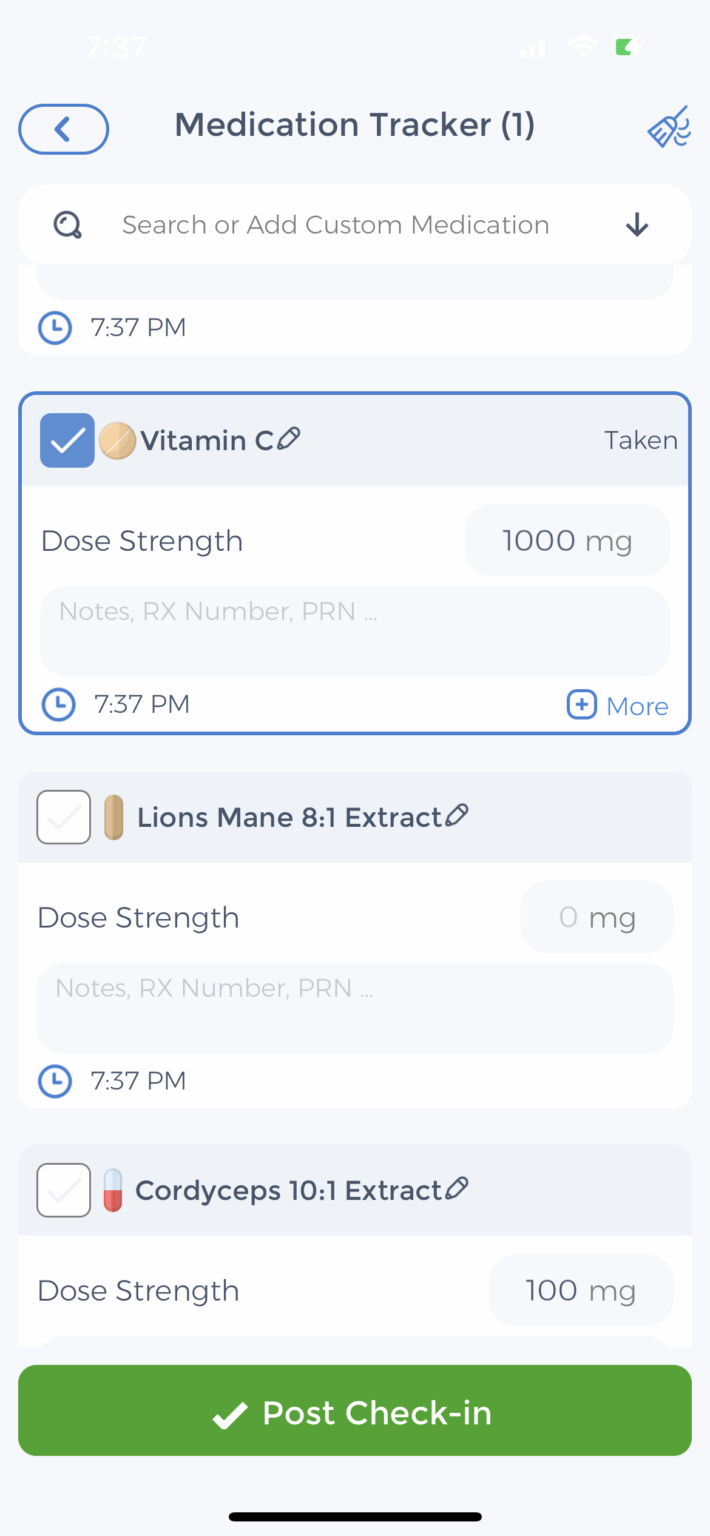The width and height of the screenshot is (710, 1536).
Task: Expand More options for Vitamin C
Action: tap(617, 705)
